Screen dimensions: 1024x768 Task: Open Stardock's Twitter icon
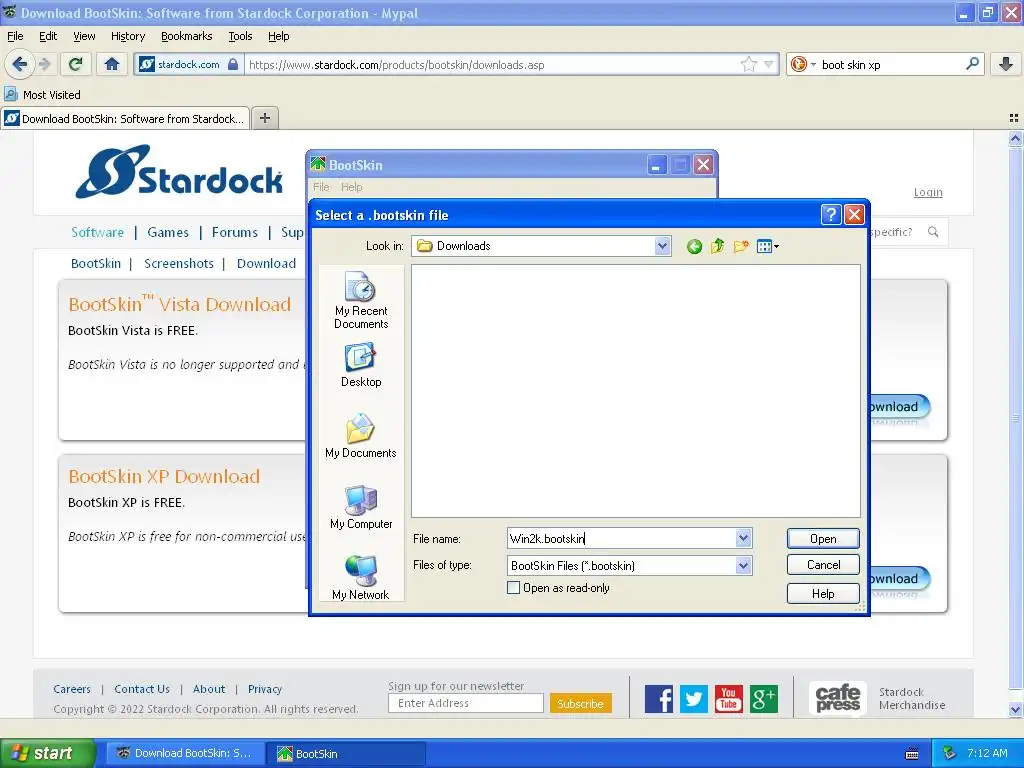pos(694,699)
